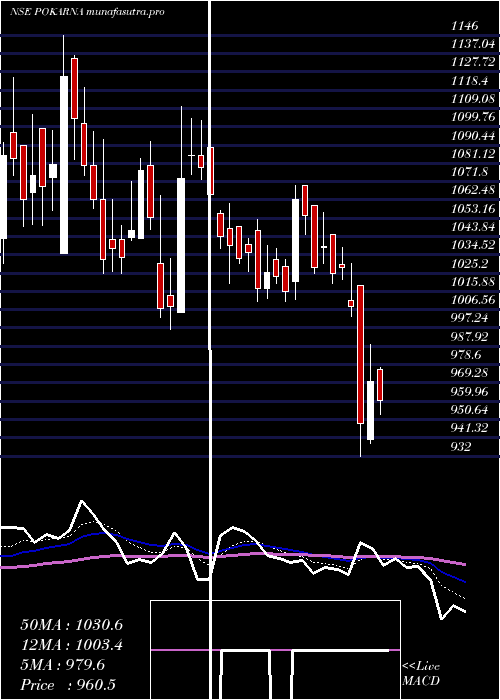Click the 950.64 price axis label
The height and width of the screenshot is (700, 500).
tap(470, 409)
